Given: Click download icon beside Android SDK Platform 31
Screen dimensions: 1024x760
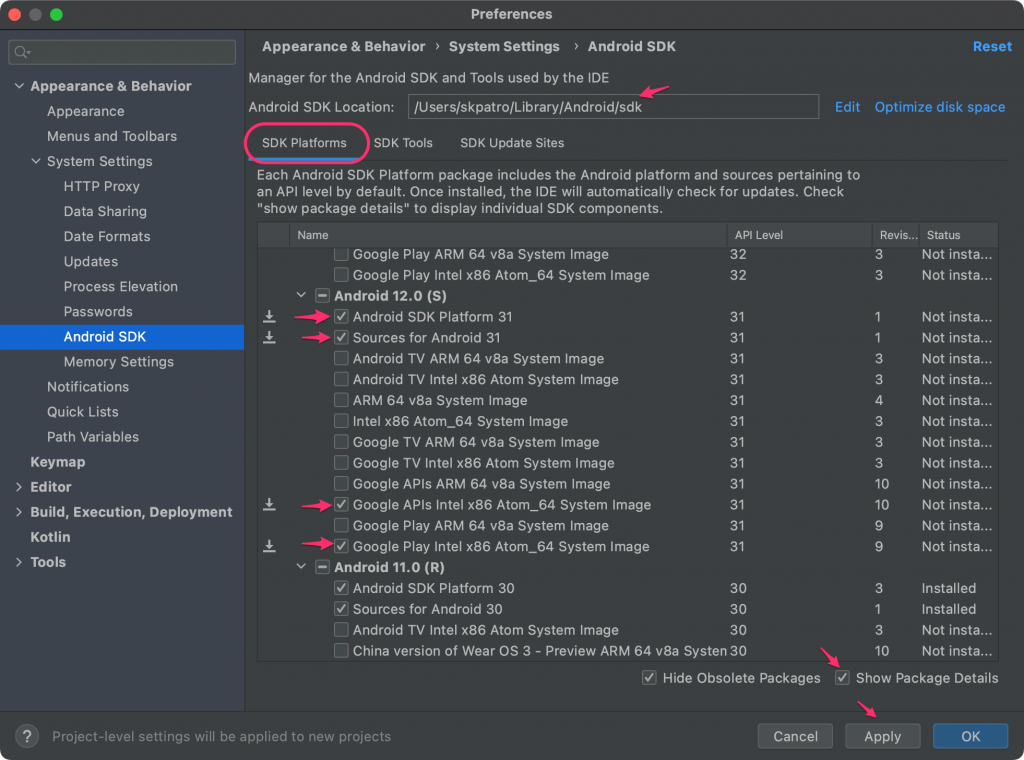Looking at the screenshot, I should click(x=269, y=317).
